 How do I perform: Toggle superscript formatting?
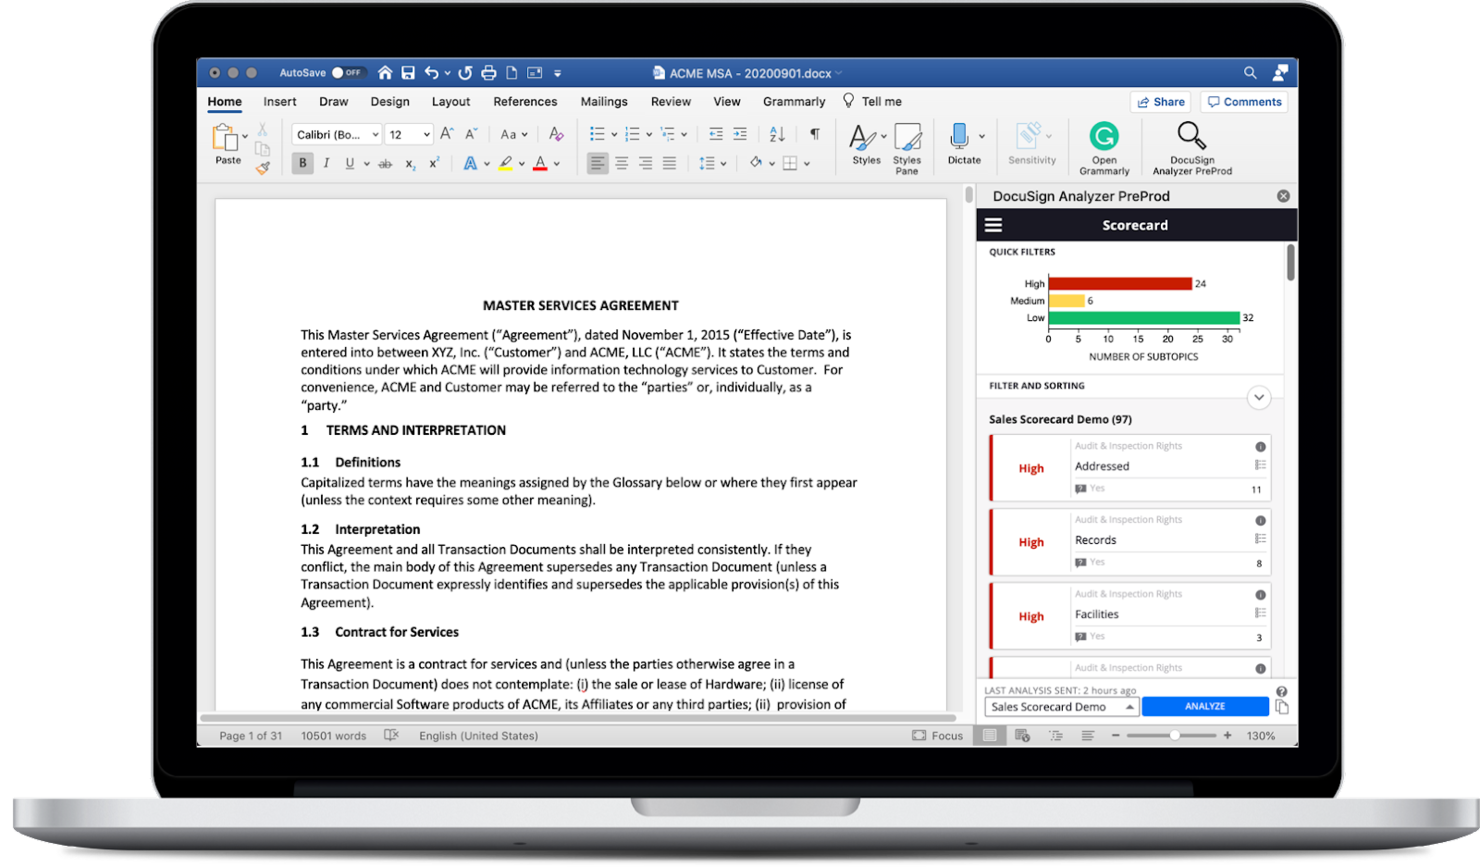[x=434, y=163]
